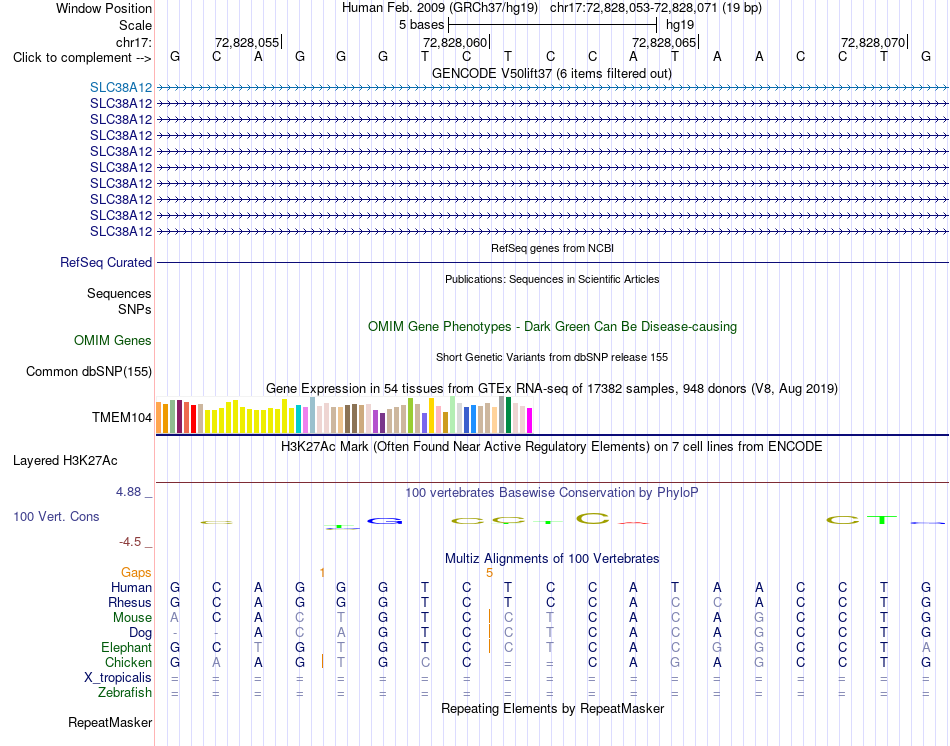
Task: Click the RepeatMasker track label
Action: tap(110, 722)
